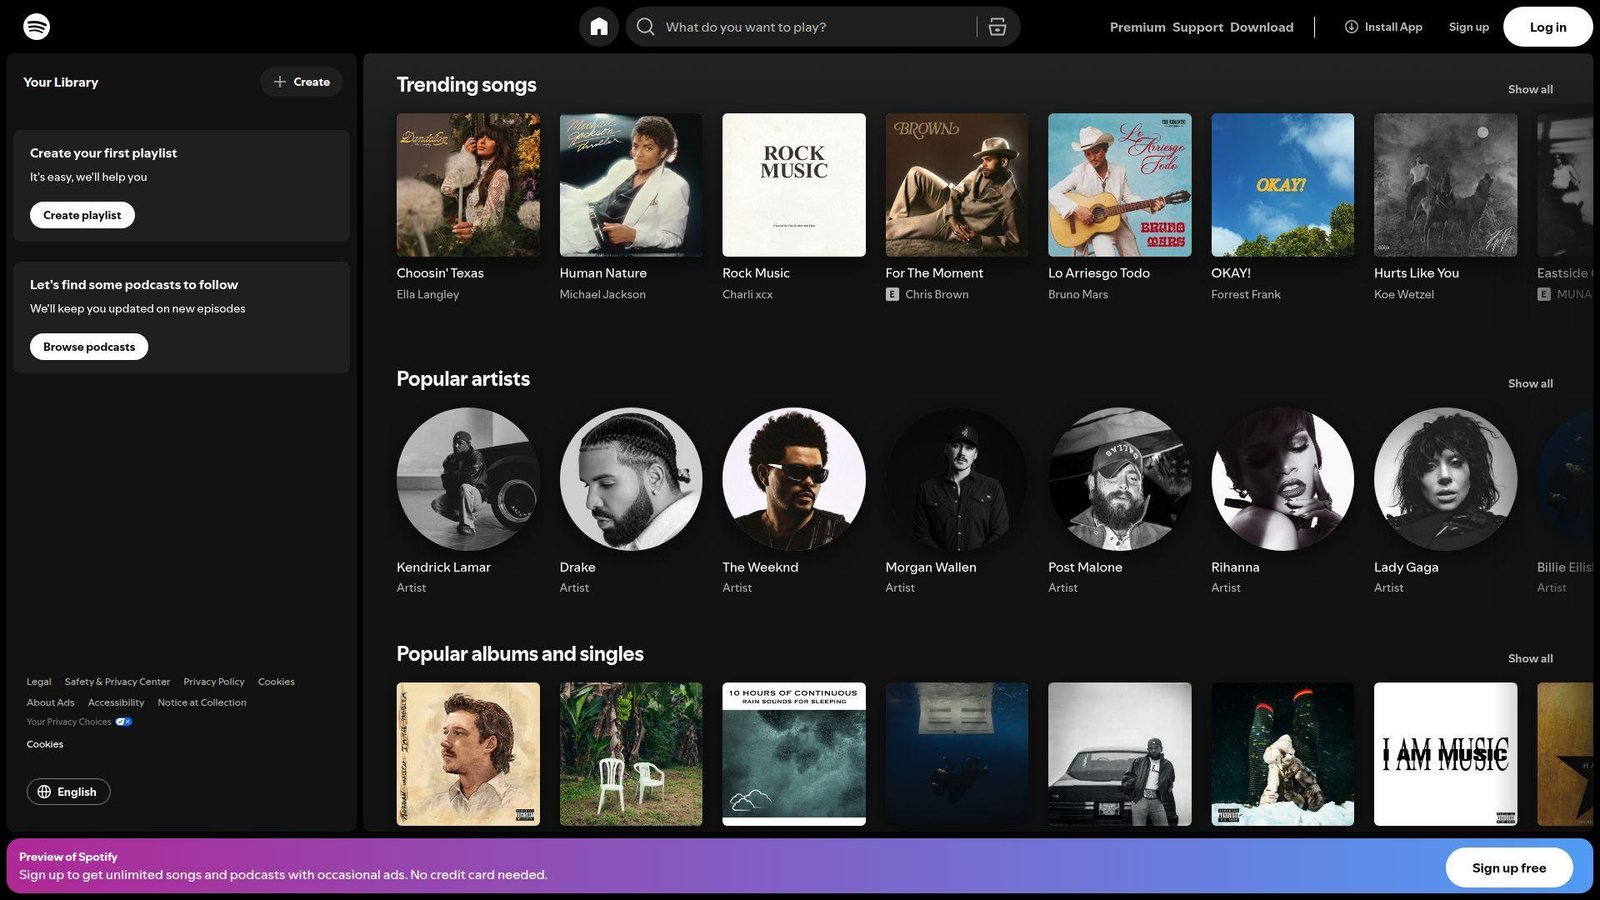This screenshot has width=1600, height=900.
Task: Click Bruno Mars artist name
Action: [x=1078, y=294]
